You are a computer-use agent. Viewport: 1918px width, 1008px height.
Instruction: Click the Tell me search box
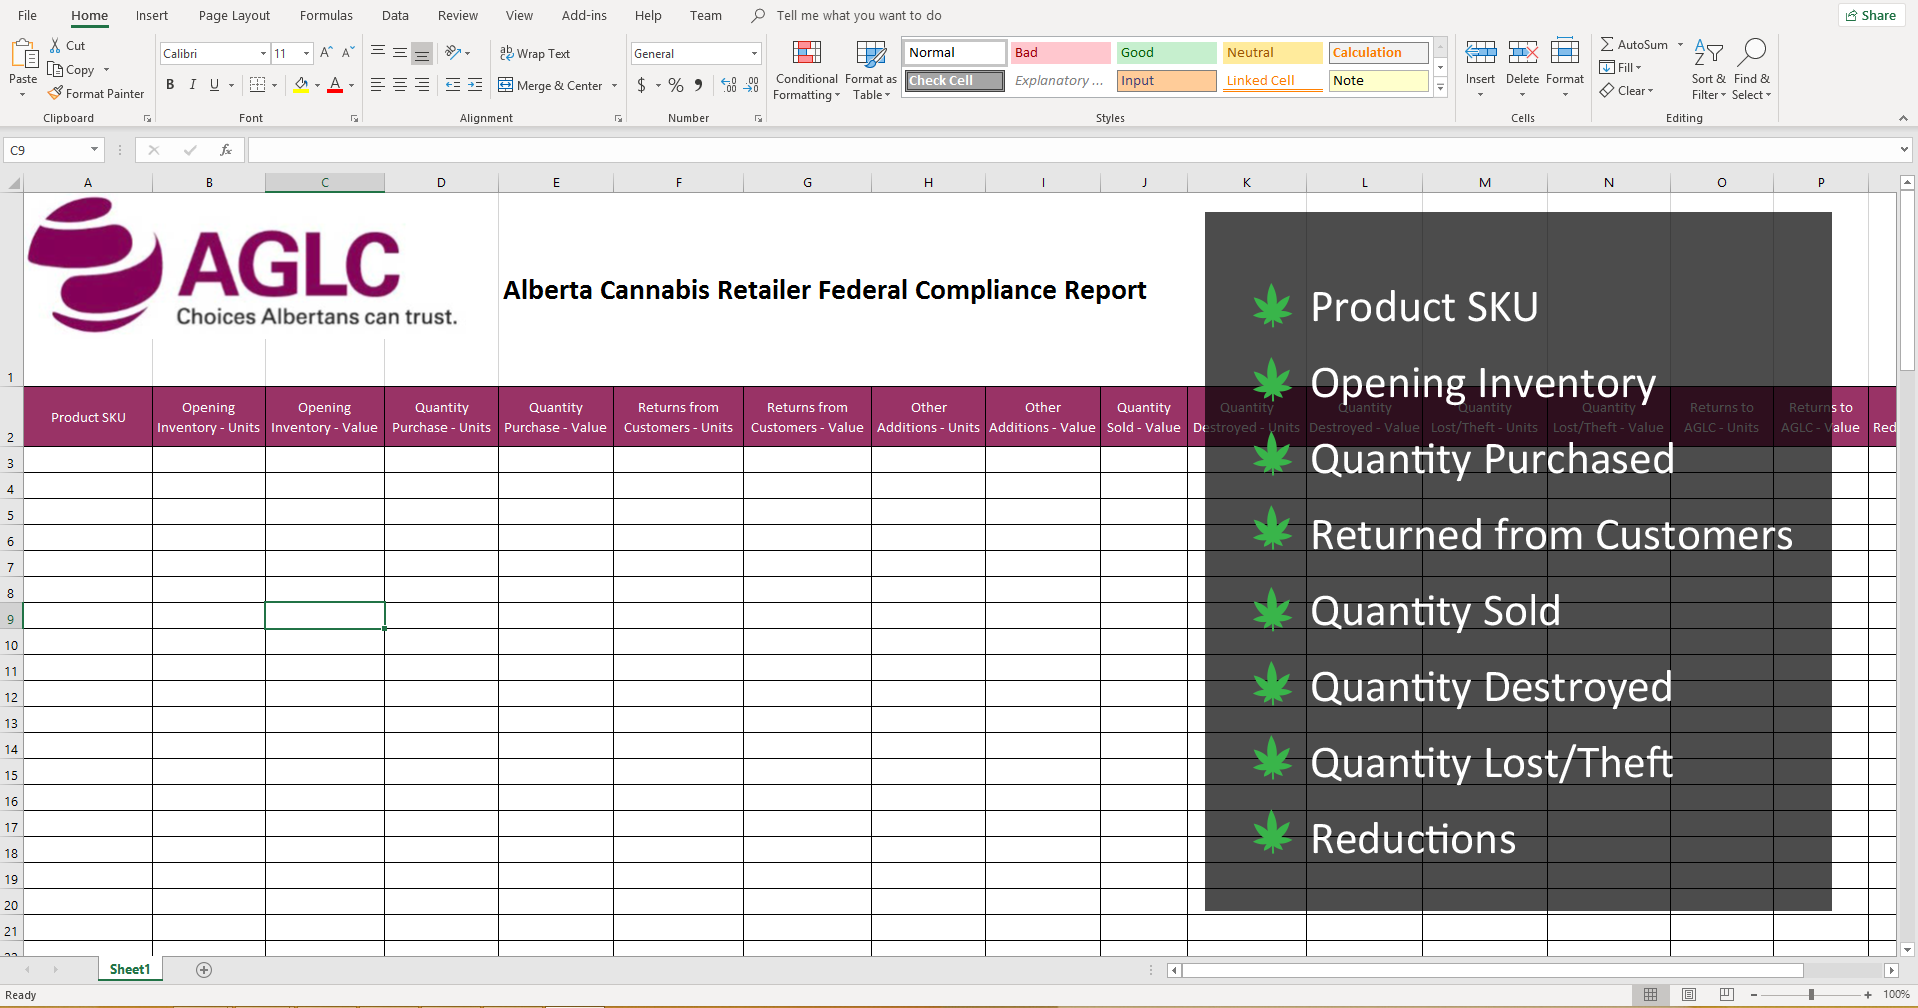click(858, 16)
